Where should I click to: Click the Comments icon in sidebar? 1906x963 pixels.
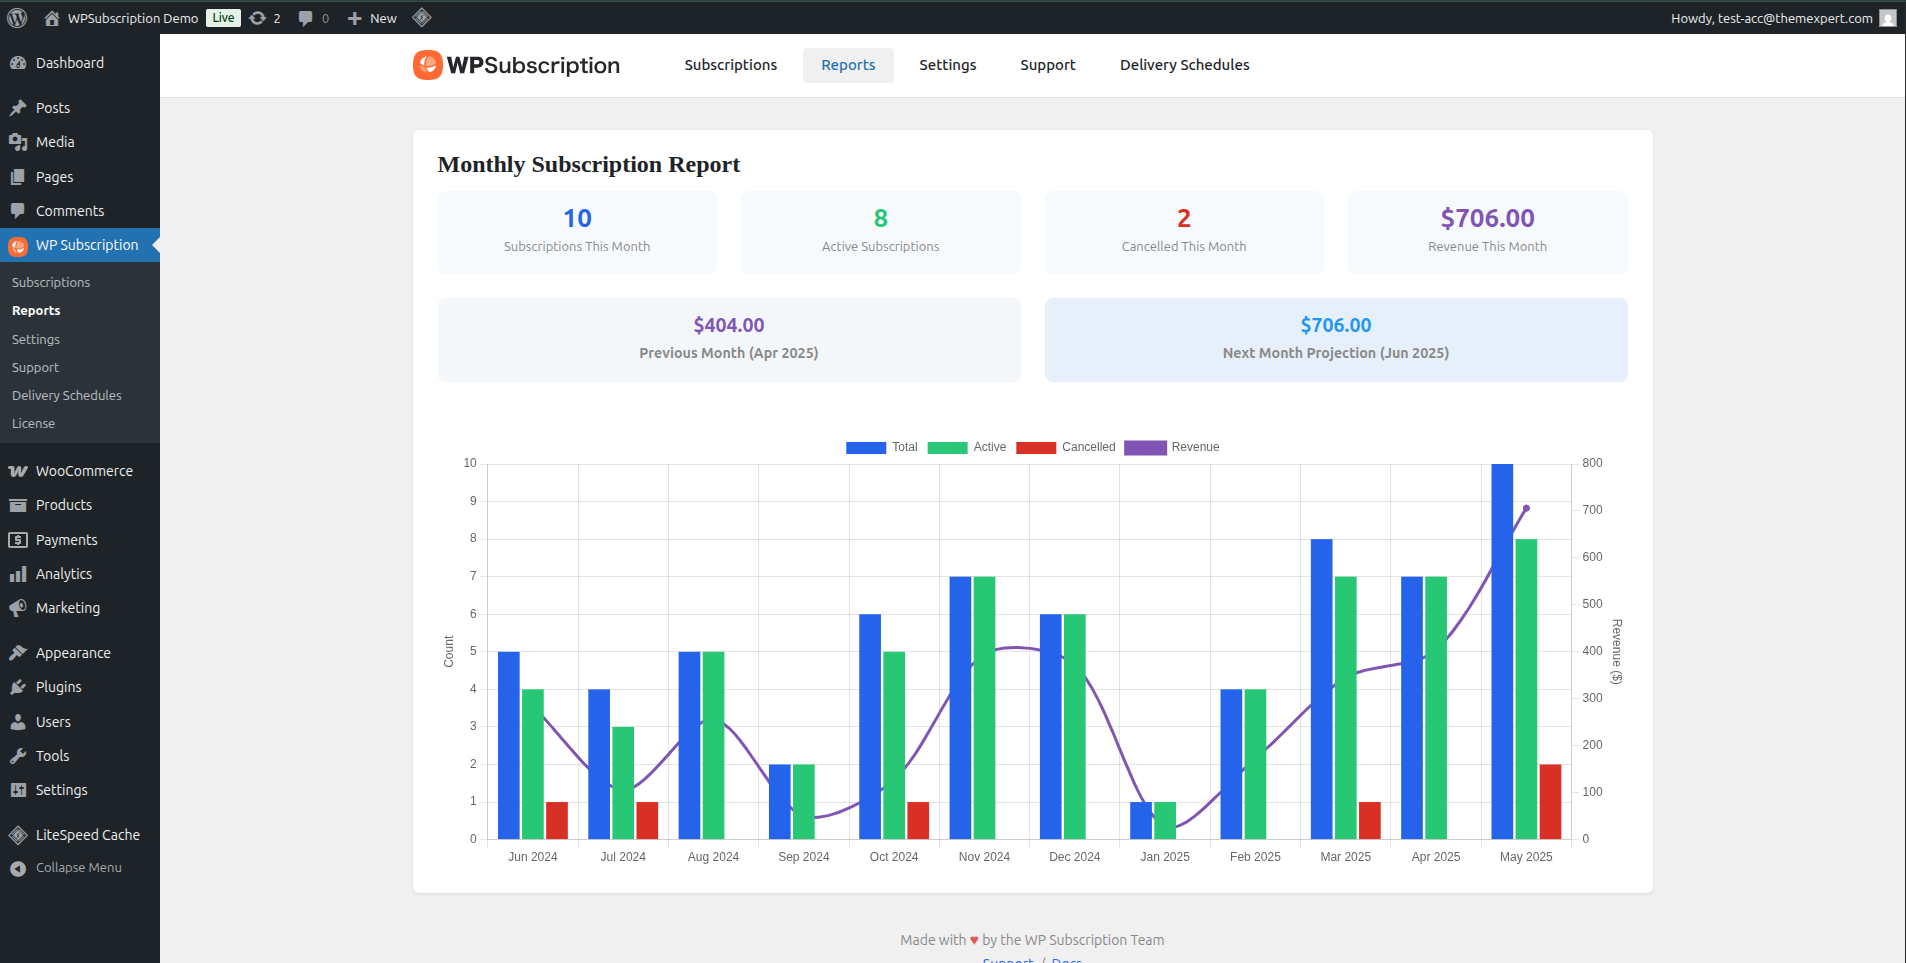[18, 211]
